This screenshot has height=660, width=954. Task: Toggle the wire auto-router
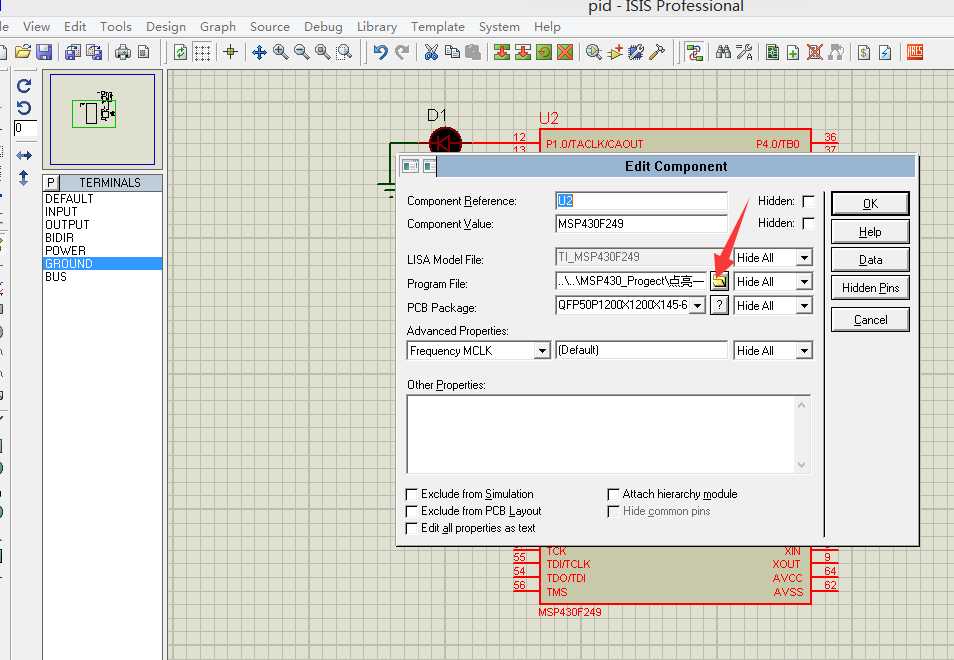[x=694, y=52]
